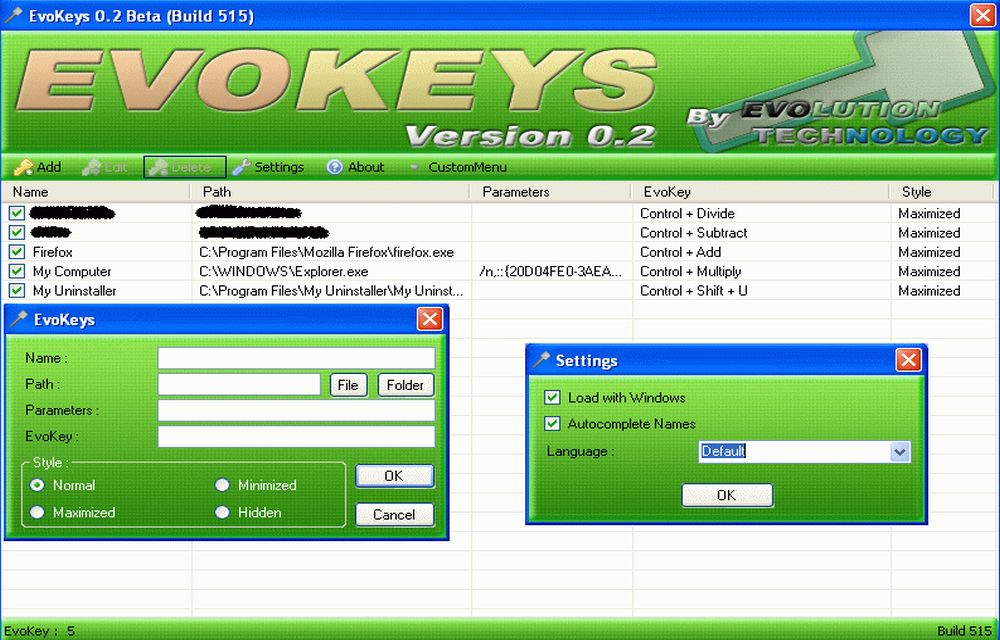The image size is (1000, 640).
Task: Click the My Uninstaller program path cell
Action: (x=331, y=291)
